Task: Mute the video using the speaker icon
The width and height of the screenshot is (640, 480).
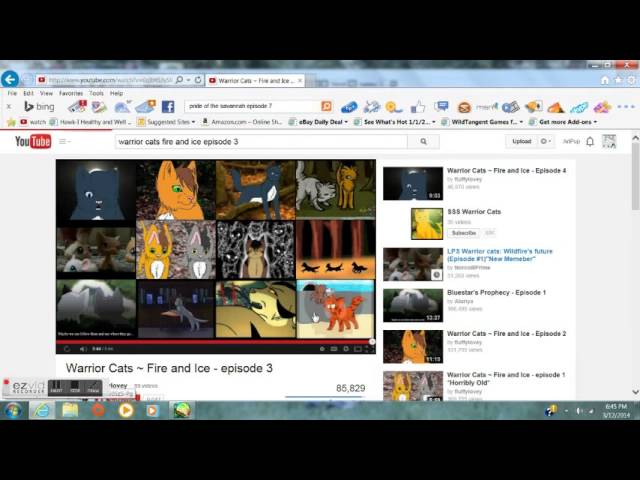Action: (83, 349)
